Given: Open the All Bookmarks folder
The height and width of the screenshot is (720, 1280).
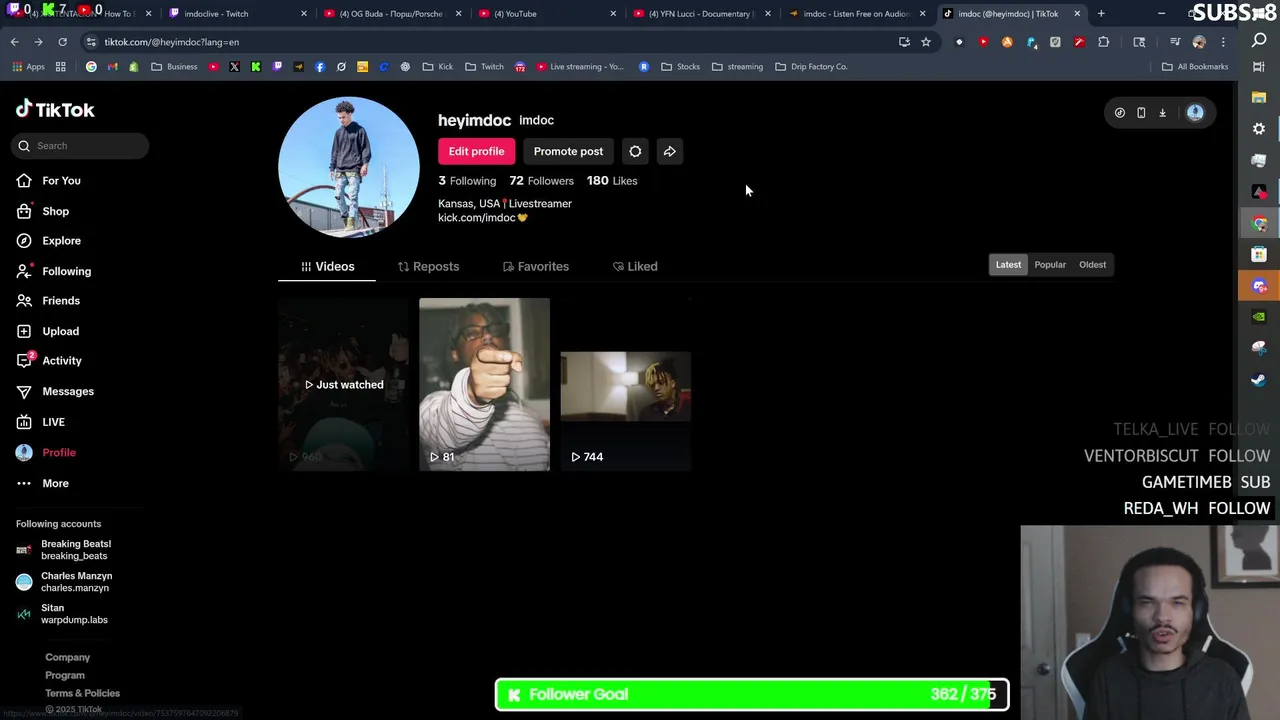Looking at the screenshot, I should (1195, 67).
